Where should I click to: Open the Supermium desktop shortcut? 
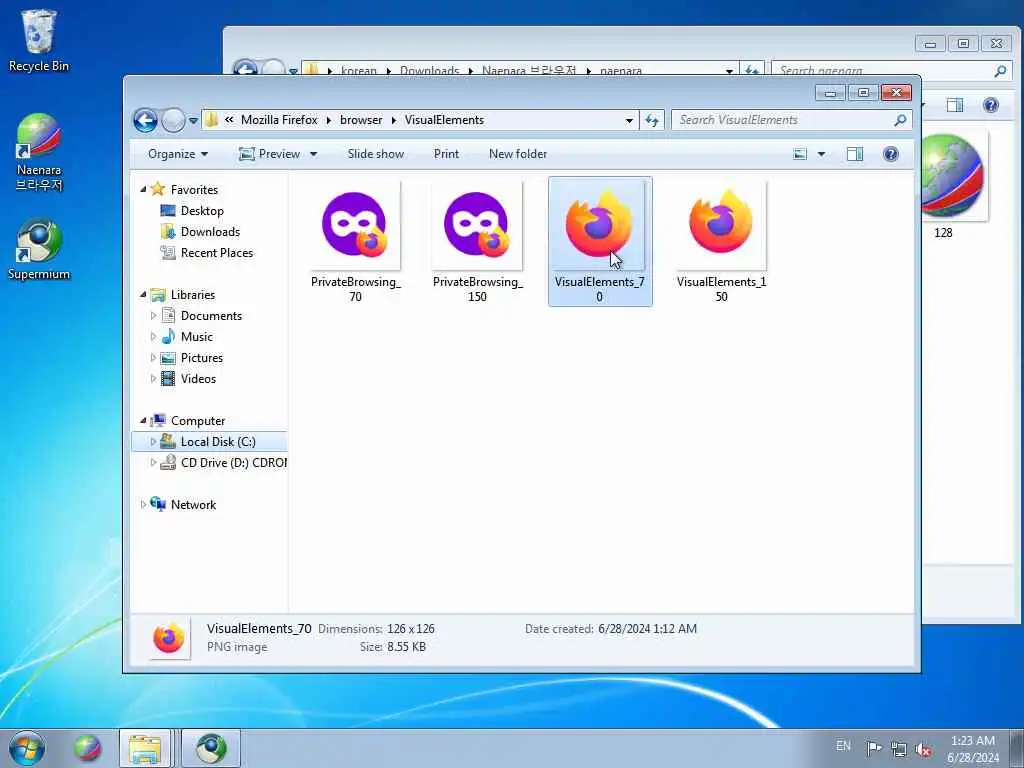point(39,249)
